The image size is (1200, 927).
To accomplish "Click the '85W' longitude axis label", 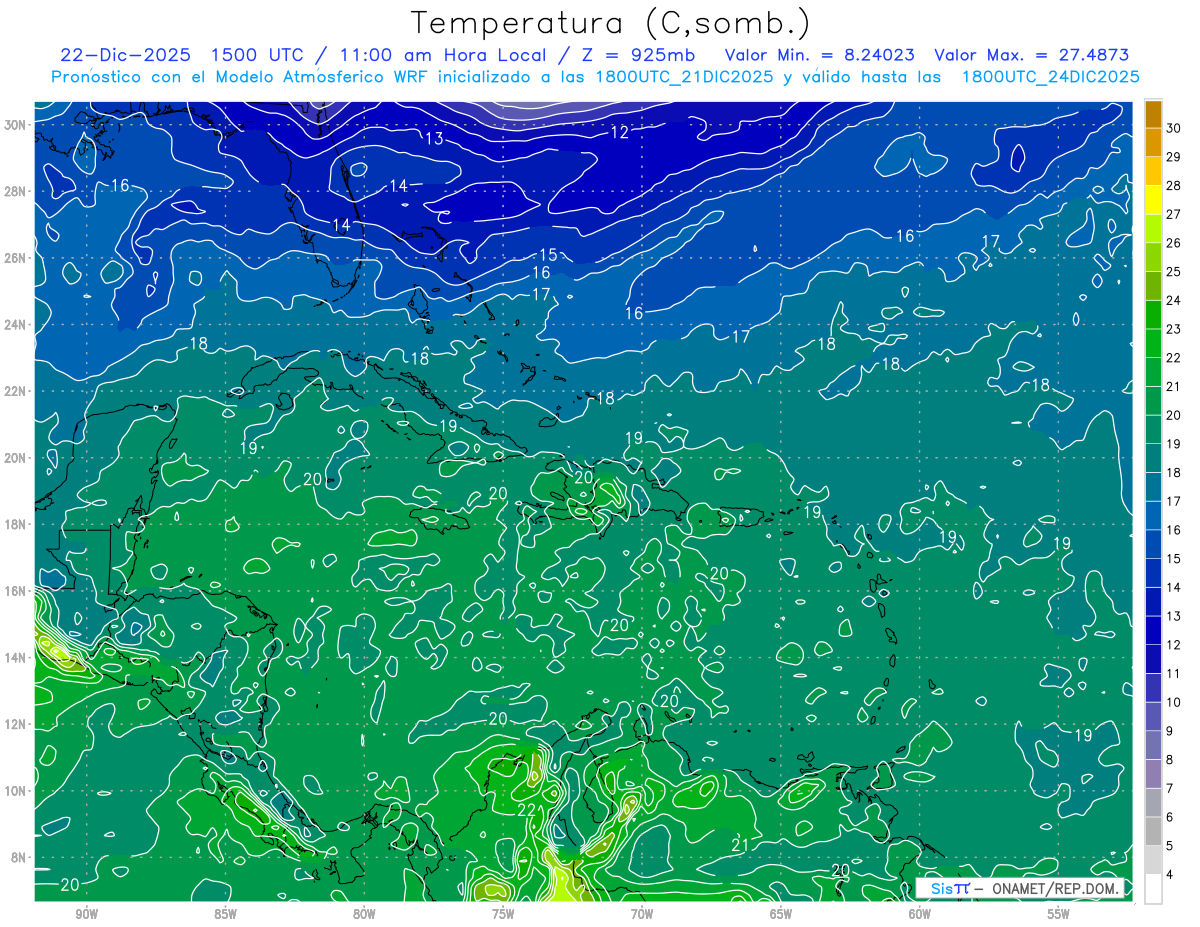I will (x=225, y=914).
